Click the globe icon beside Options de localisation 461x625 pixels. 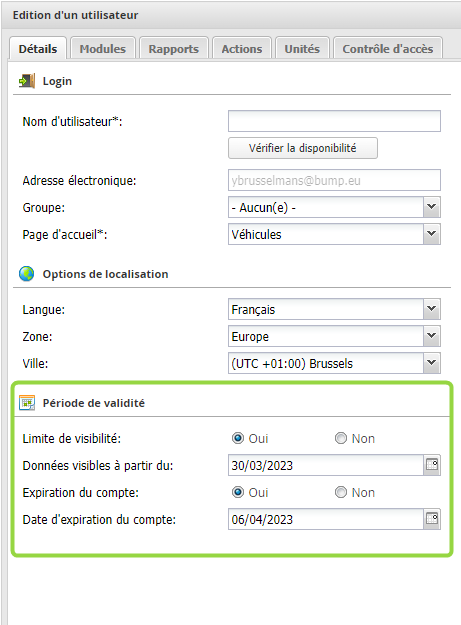click(27, 274)
